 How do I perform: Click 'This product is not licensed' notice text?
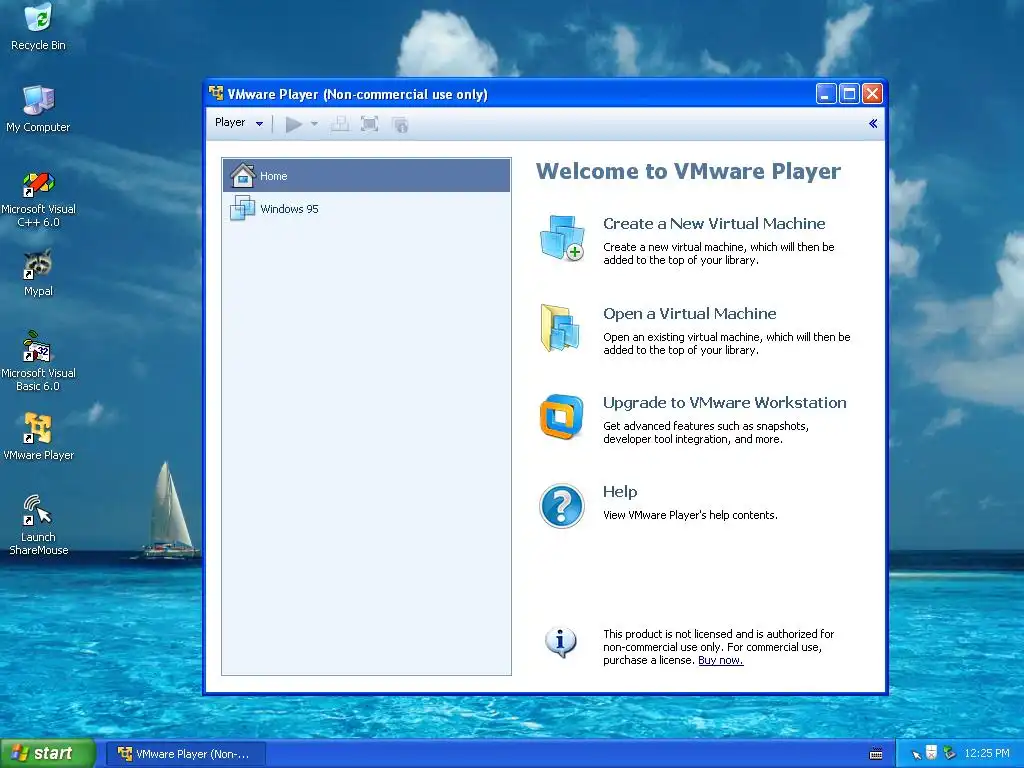click(x=718, y=647)
